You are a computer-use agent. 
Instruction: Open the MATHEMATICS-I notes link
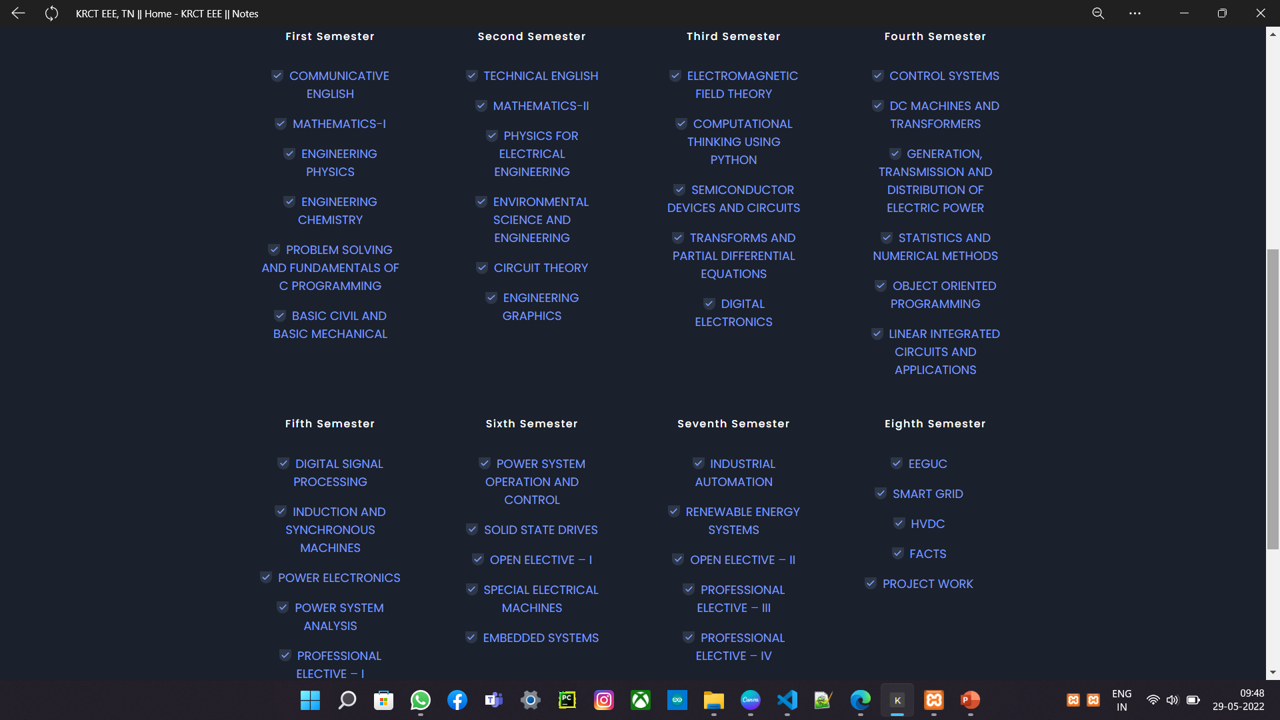tap(339, 124)
